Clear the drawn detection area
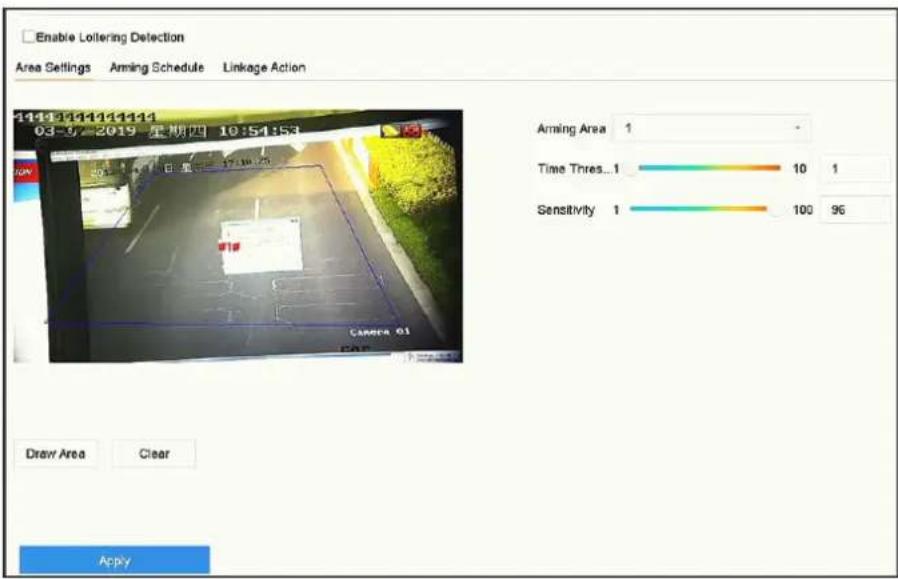This screenshot has height=579, width=898. click(154, 454)
